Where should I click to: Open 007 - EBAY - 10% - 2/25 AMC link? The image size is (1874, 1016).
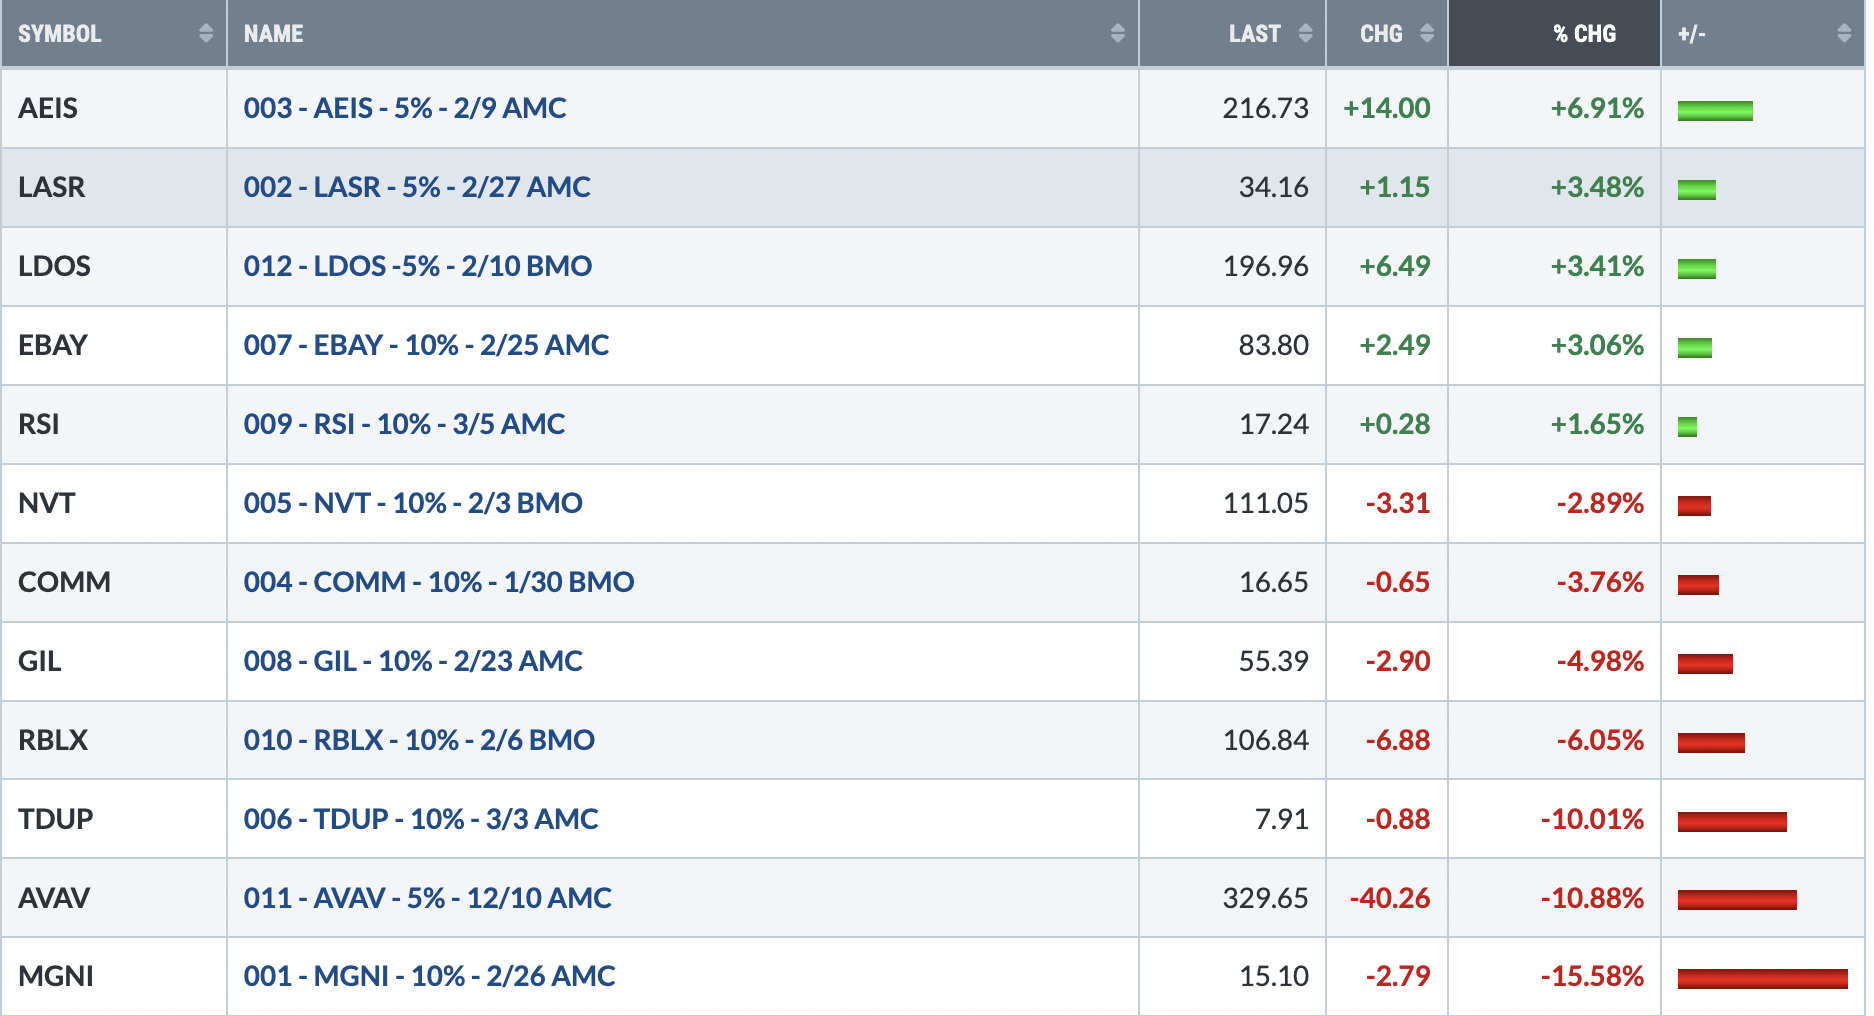point(426,345)
